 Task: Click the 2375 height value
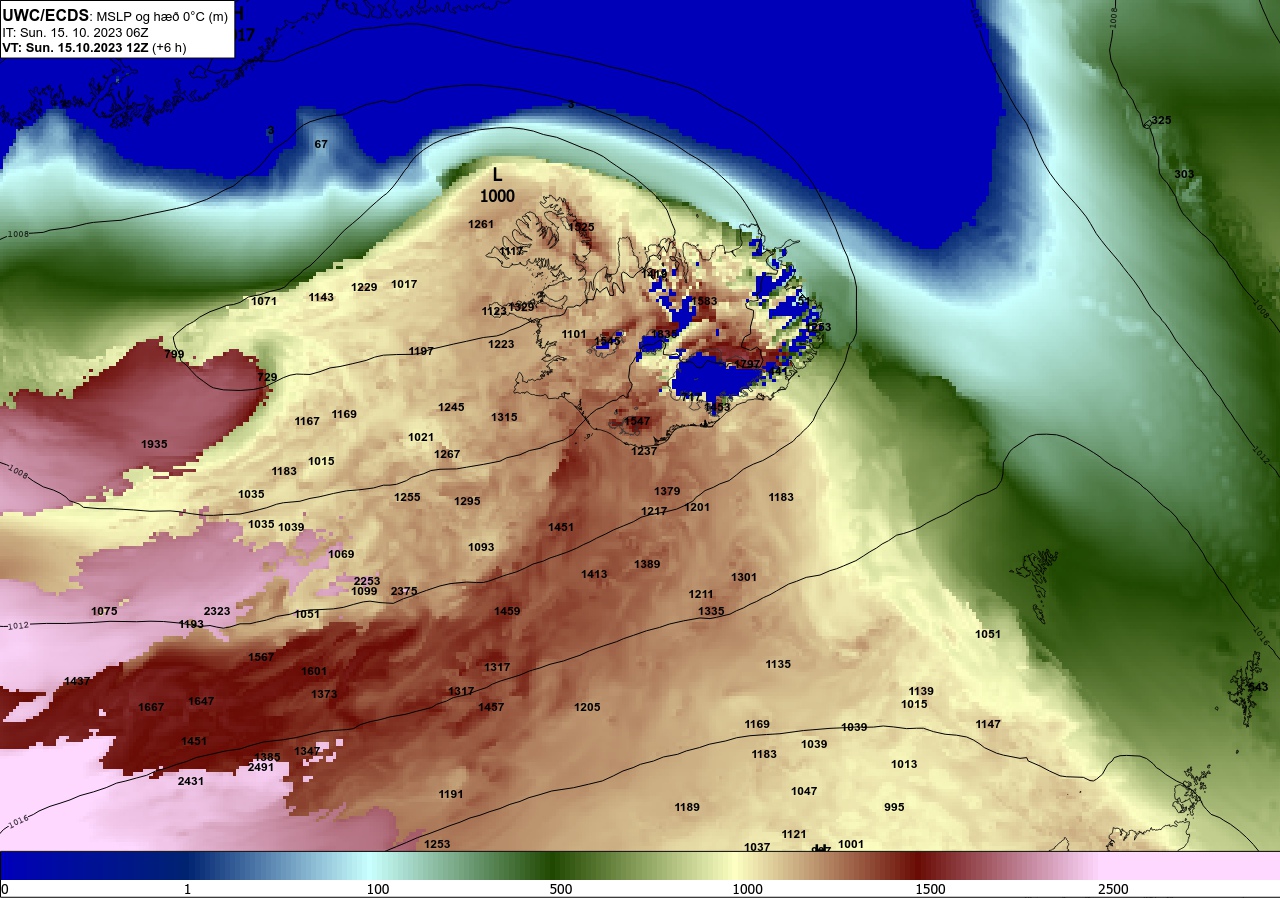click(x=404, y=591)
